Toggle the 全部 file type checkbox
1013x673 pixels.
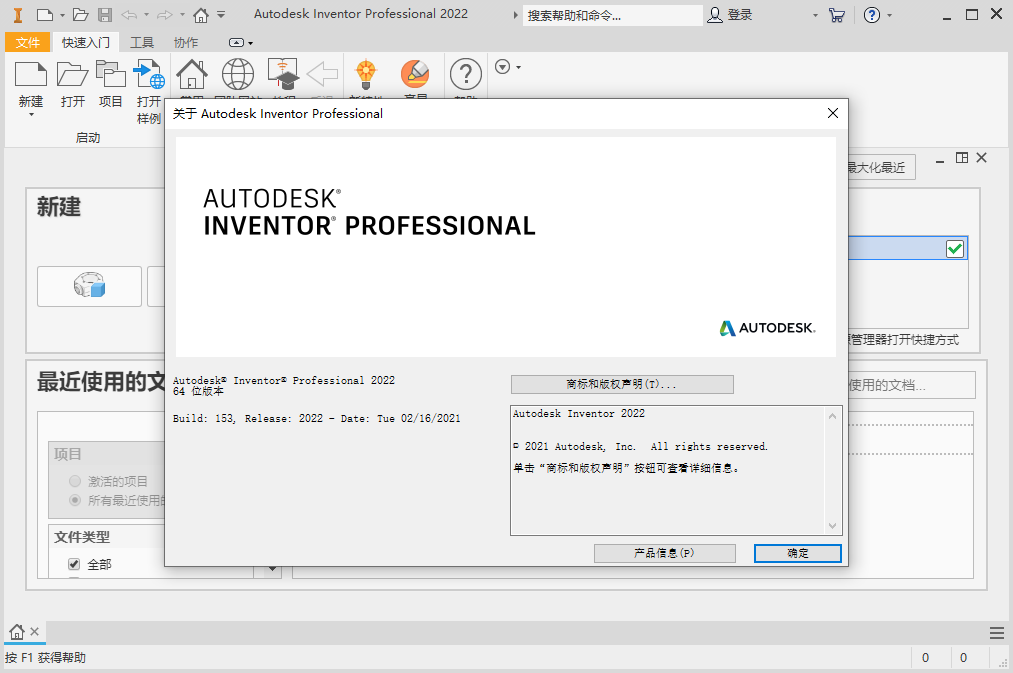(x=73, y=563)
